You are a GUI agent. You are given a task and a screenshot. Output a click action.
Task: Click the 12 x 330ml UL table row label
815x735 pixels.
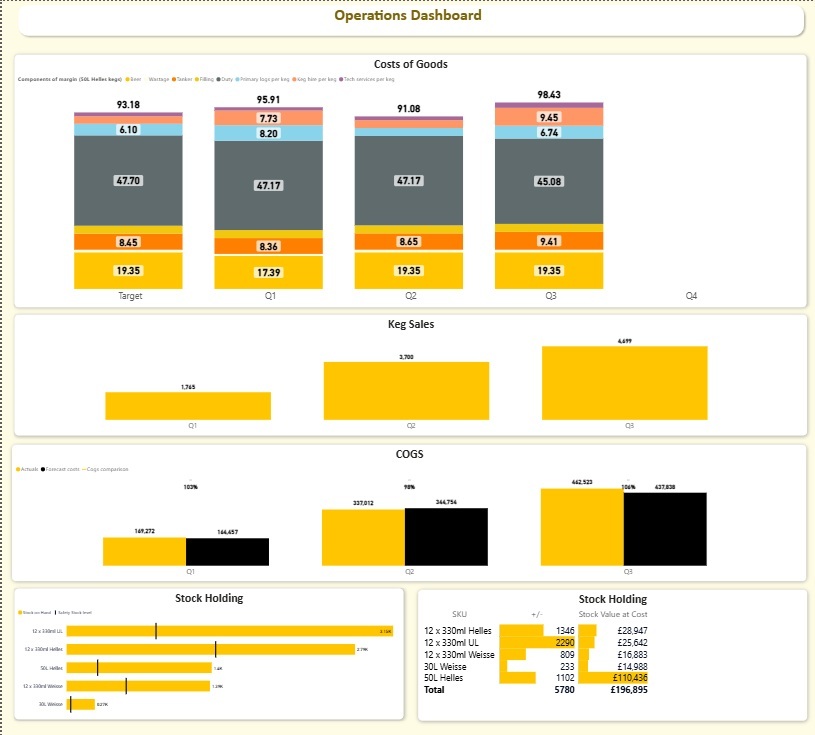(x=451, y=642)
